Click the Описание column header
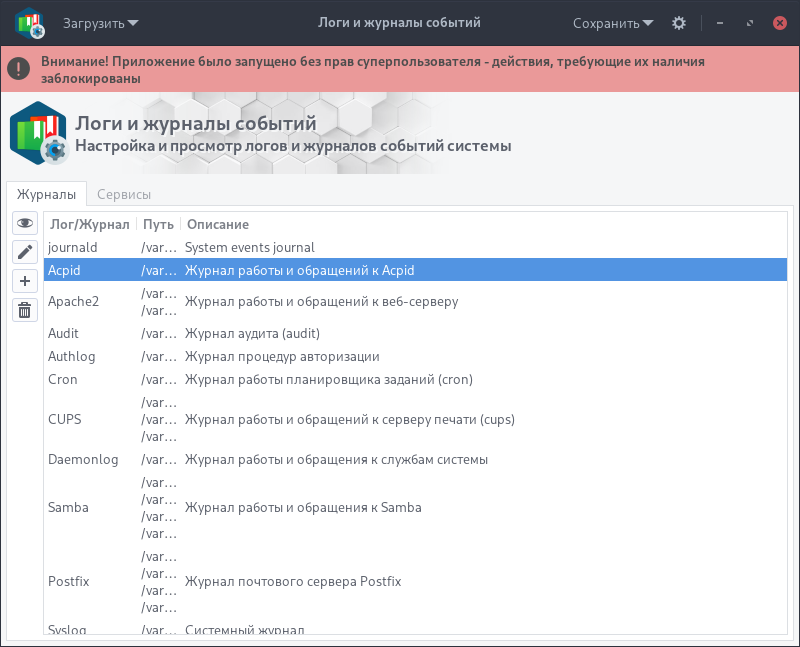 218,225
